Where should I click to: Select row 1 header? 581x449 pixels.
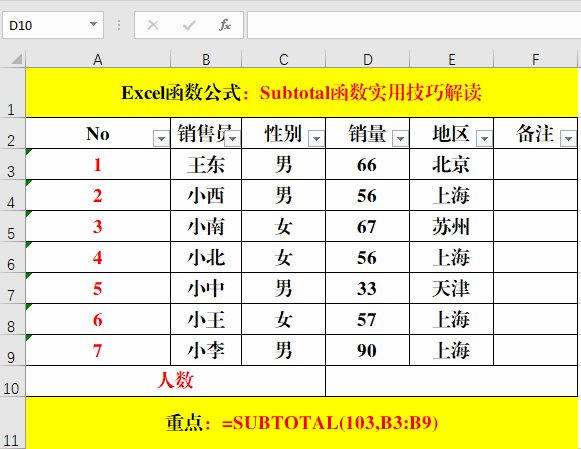tap(12, 93)
